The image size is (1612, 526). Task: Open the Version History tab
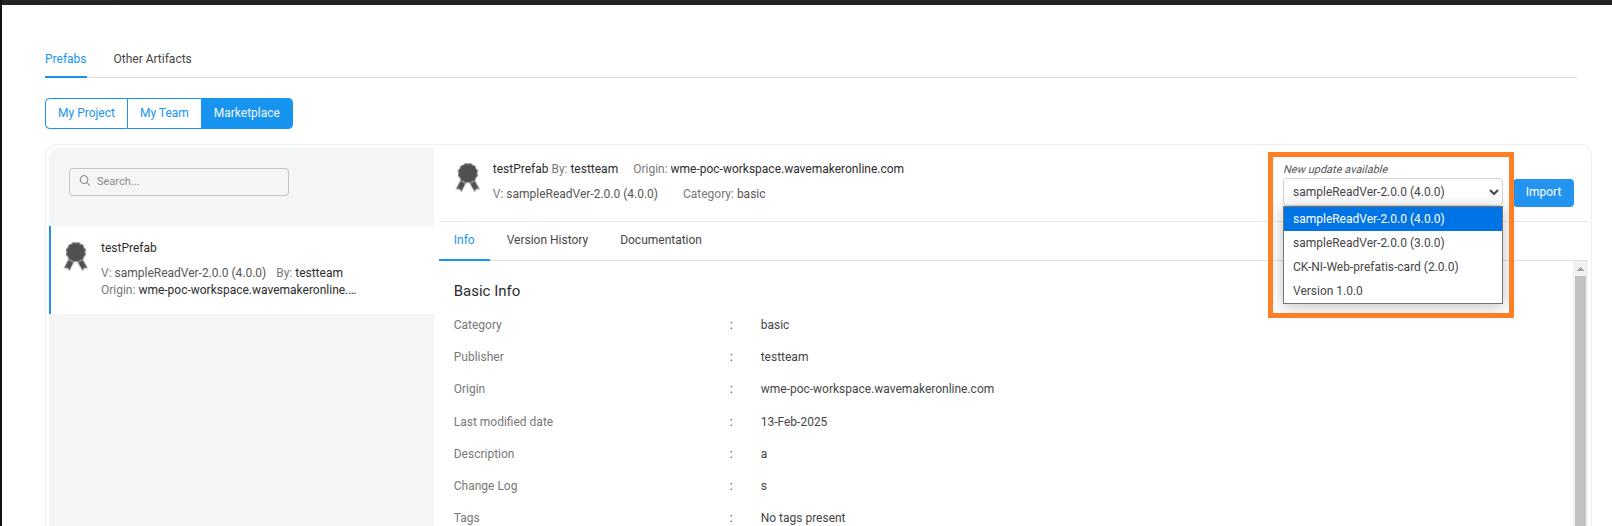pos(547,240)
